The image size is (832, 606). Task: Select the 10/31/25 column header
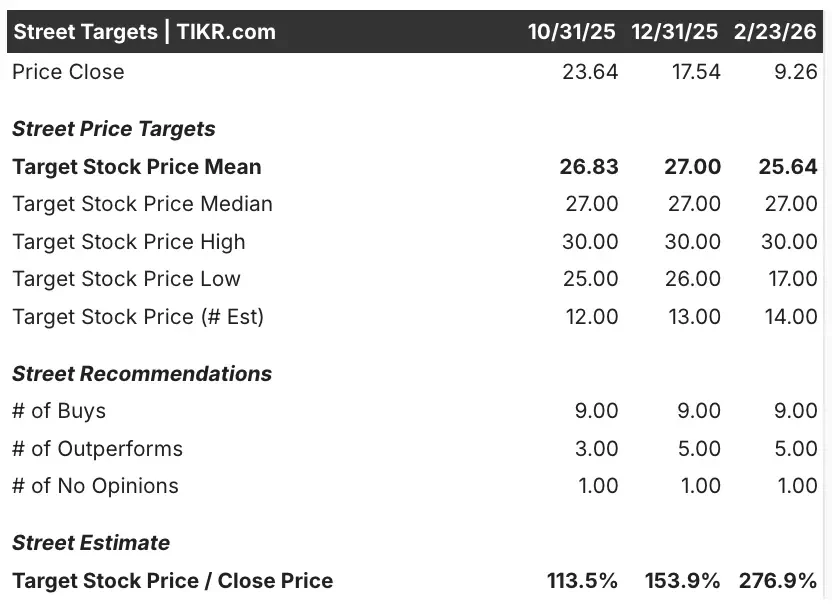(571, 32)
